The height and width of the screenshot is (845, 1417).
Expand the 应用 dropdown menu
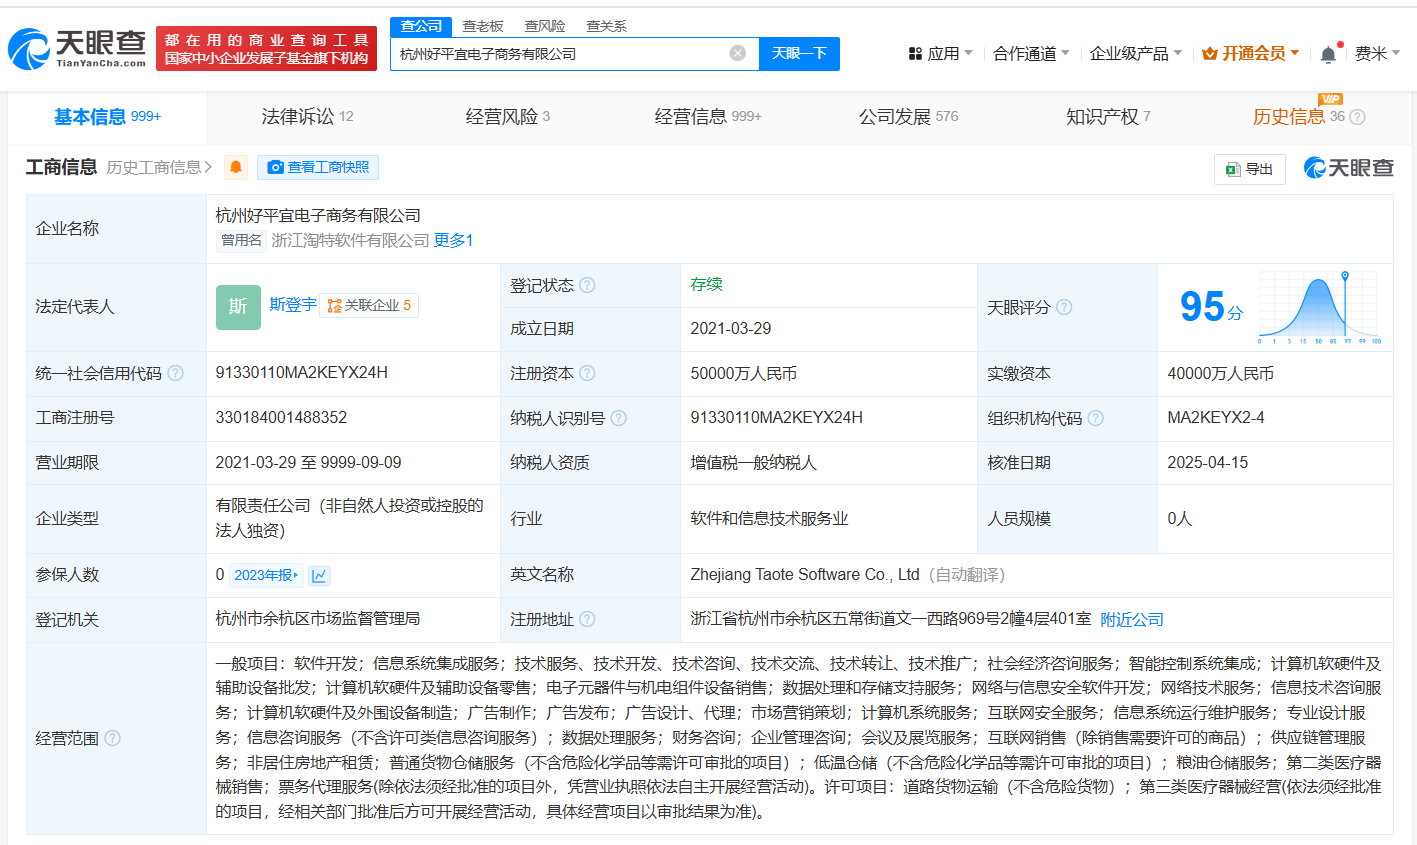[x=940, y=53]
